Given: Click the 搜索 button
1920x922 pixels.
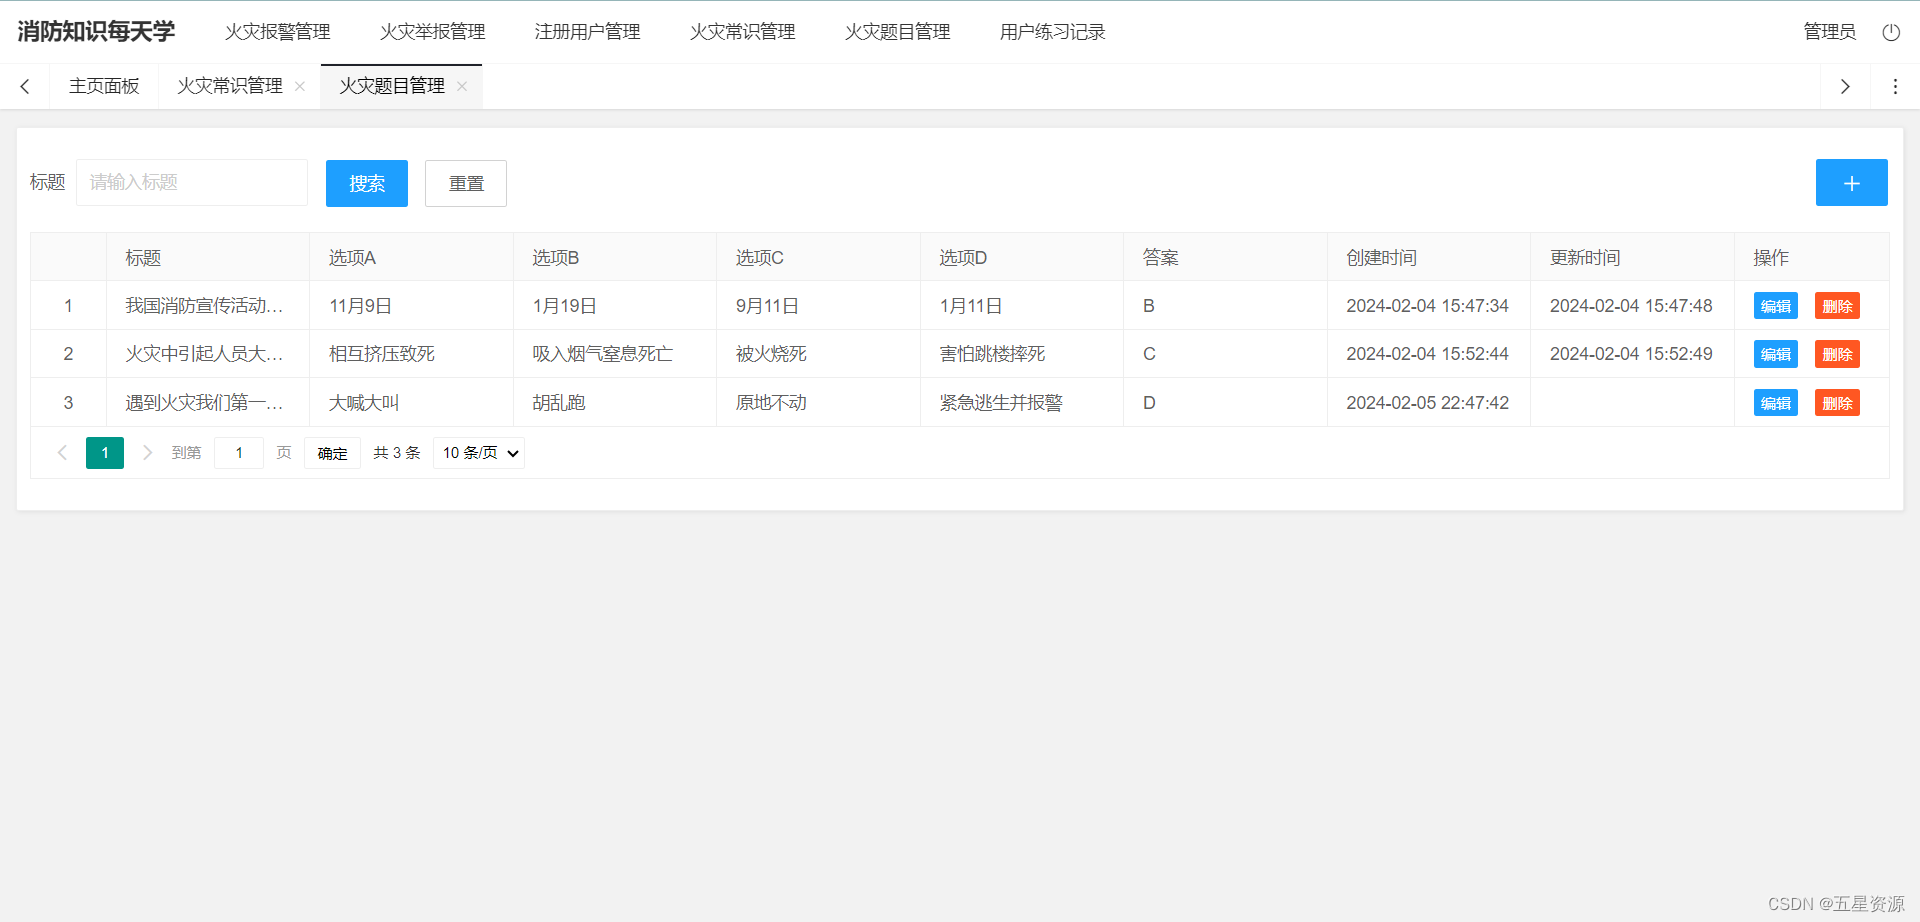Looking at the screenshot, I should pos(367,184).
